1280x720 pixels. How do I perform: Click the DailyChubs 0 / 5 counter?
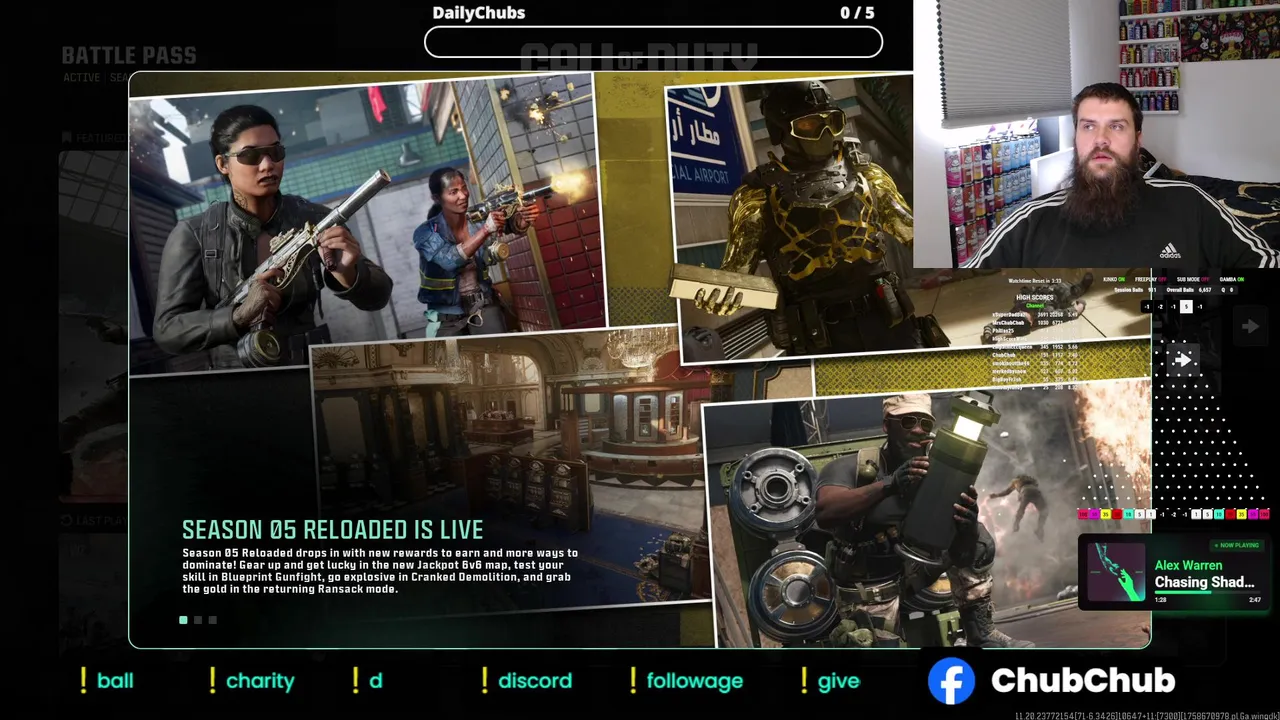[857, 13]
